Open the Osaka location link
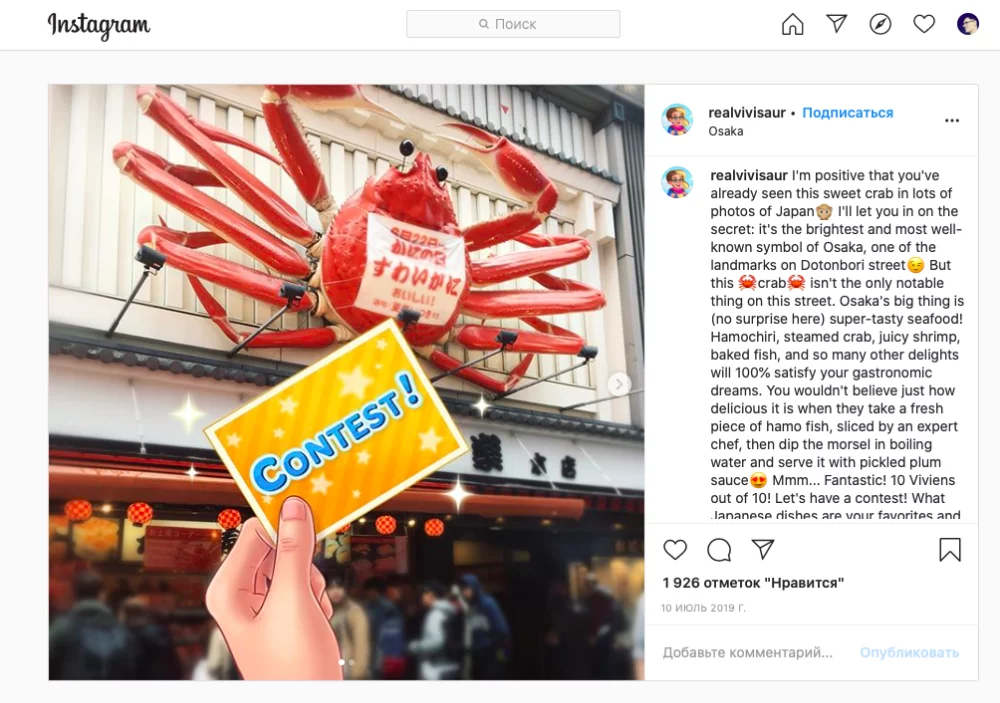 point(726,131)
